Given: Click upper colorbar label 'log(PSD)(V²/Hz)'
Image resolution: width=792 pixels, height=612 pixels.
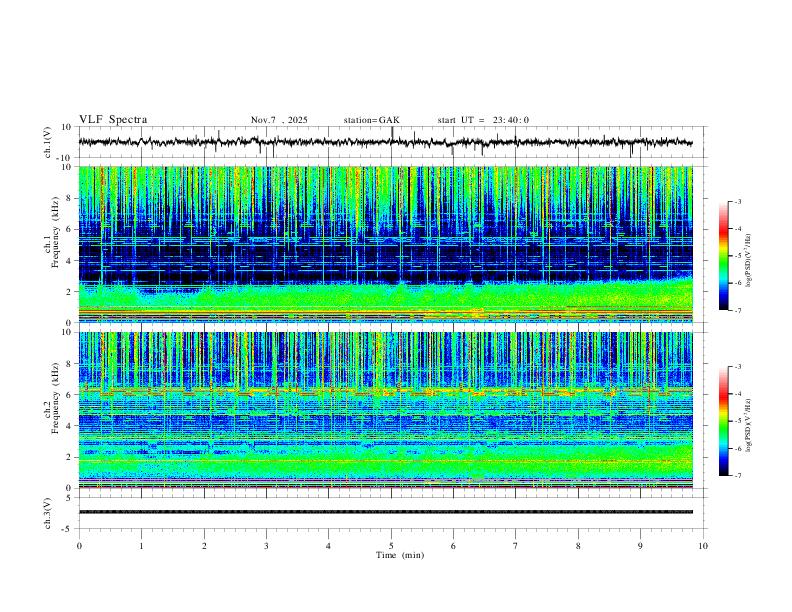Looking at the screenshot, I should coord(748,260).
